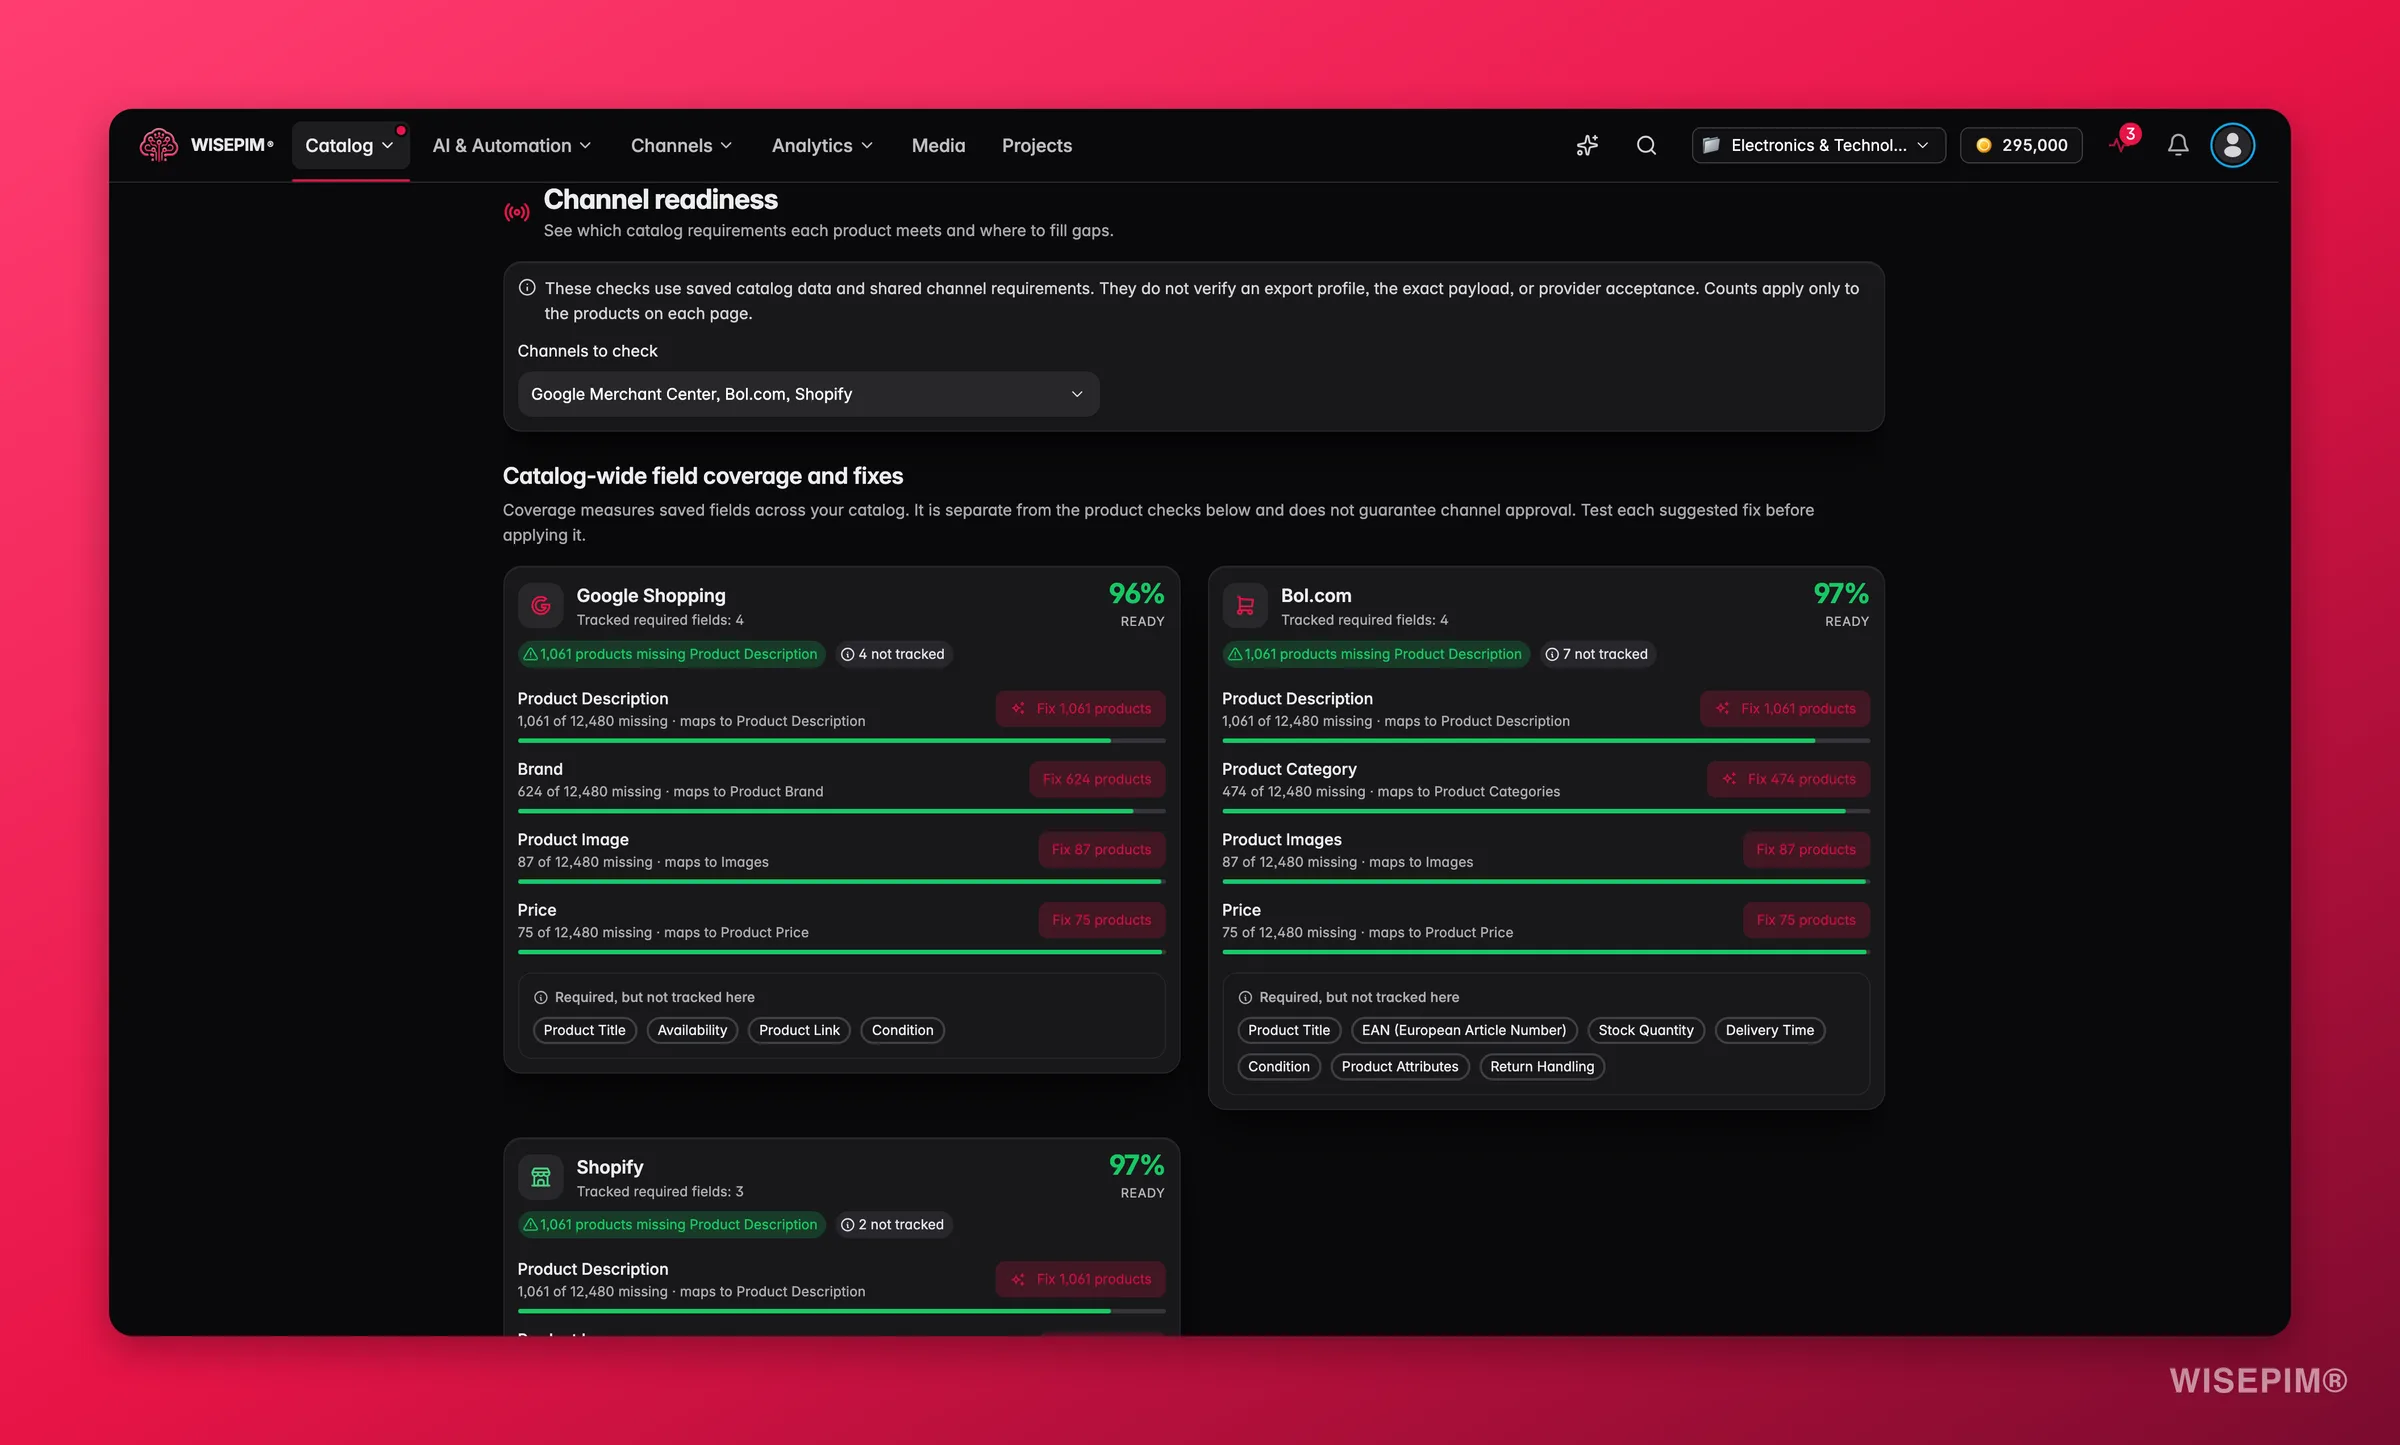Viewport: 2400px width, 1445px height.
Task: Click the Product Category coverage progress bar
Action: [x=1546, y=811]
